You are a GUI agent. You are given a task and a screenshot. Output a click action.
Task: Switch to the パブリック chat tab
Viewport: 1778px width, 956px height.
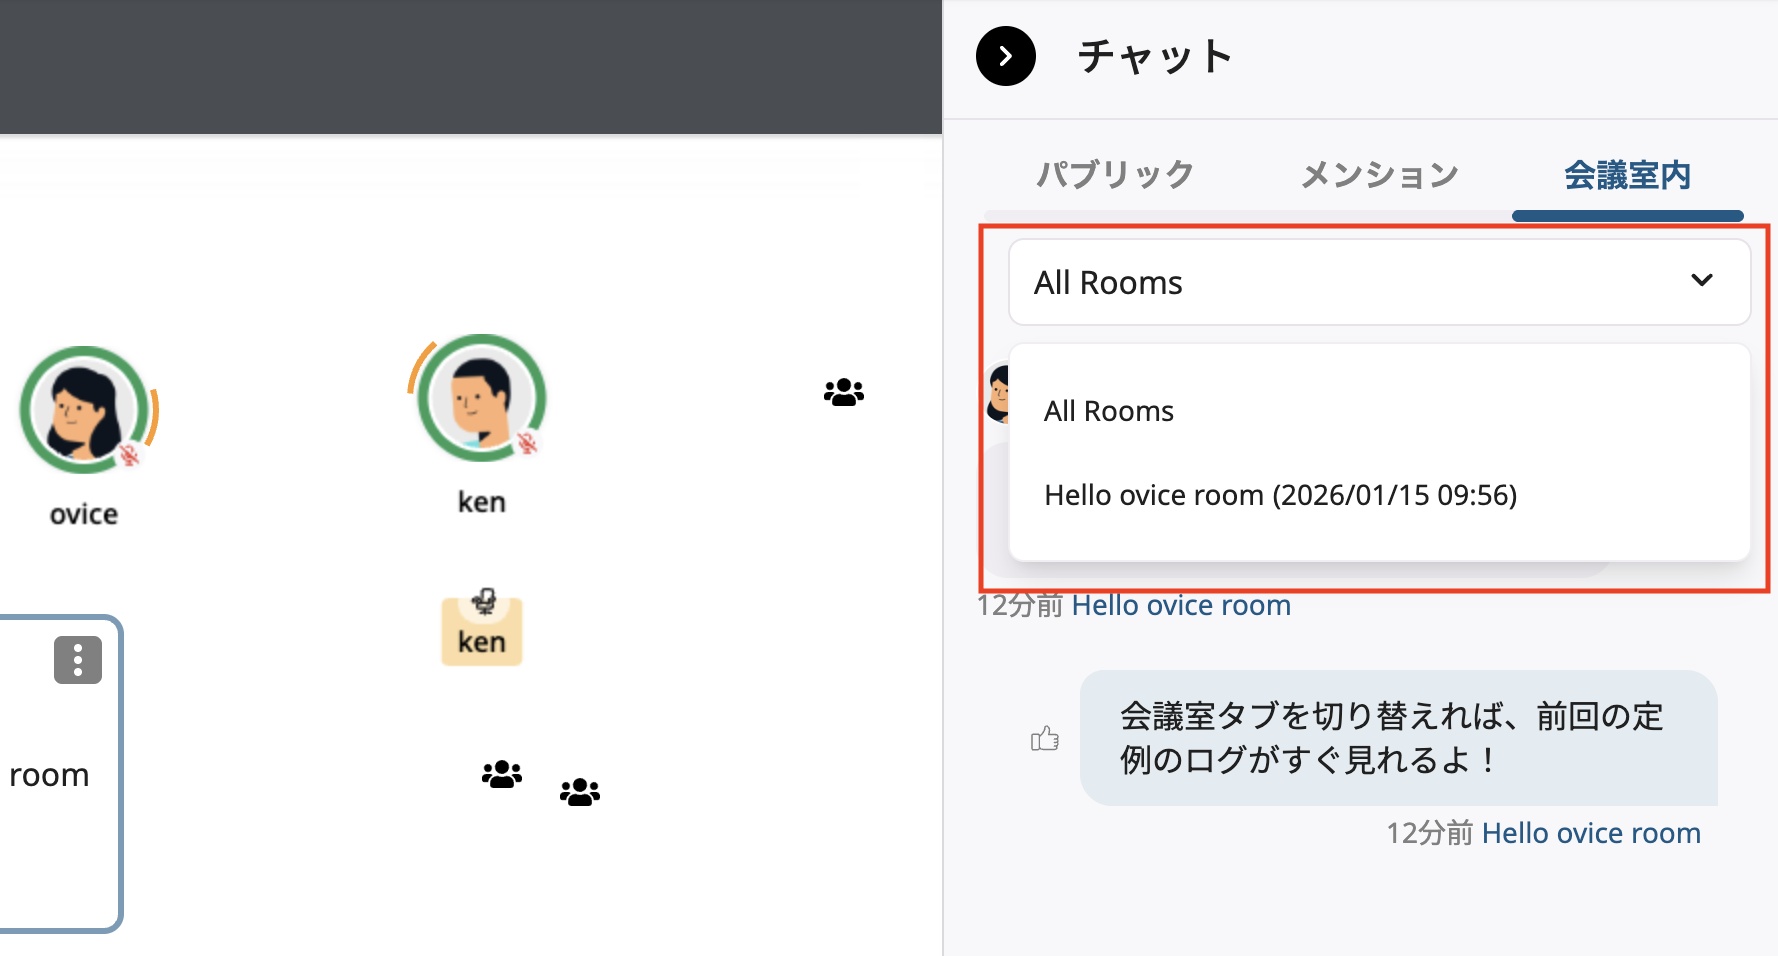1113,174
